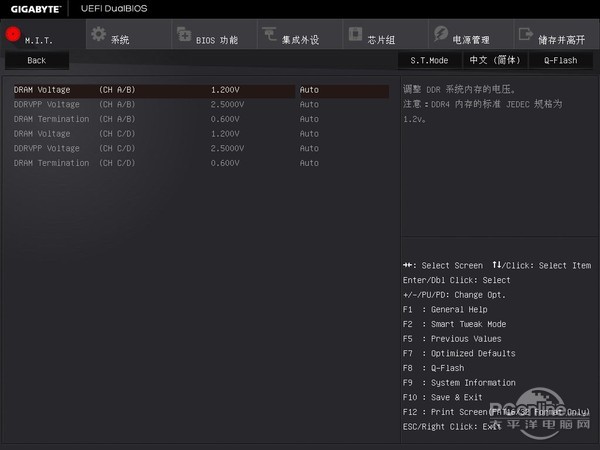Click the gear icon for 系统 tab
The width and height of the screenshot is (600, 450).
click(x=99, y=34)
